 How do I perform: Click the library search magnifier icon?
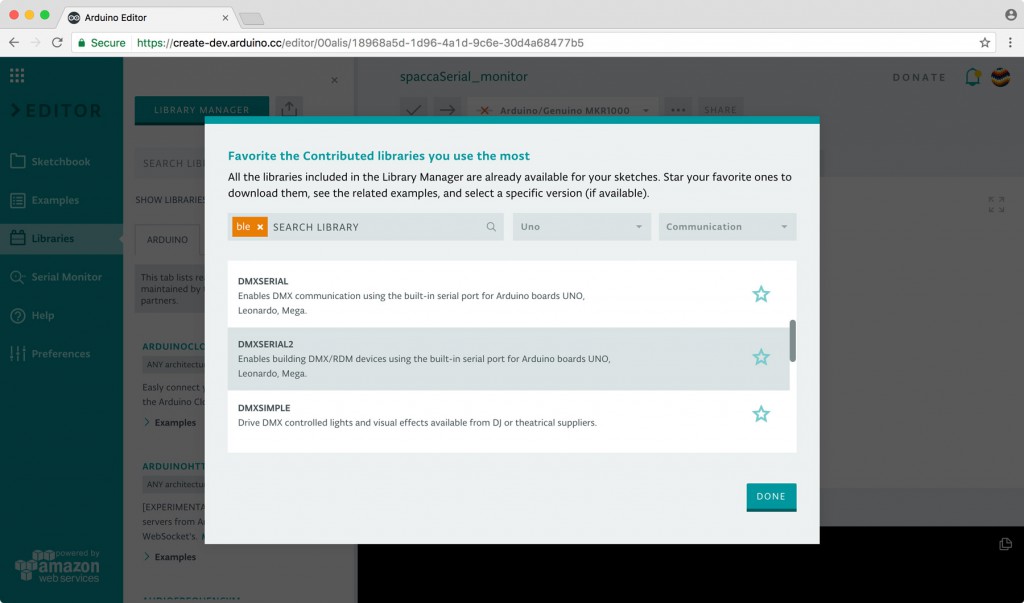tap(491, 227)
